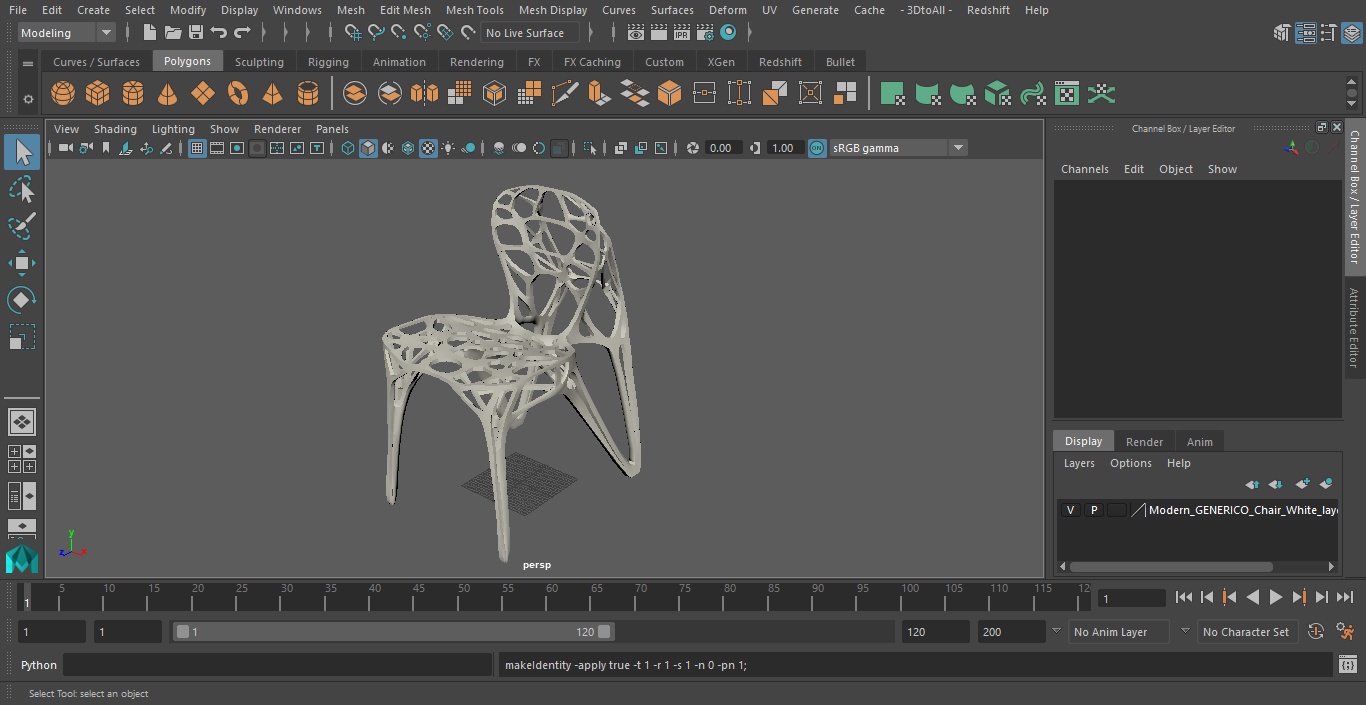Click the Open Scene folder icon
Image resolution: width=1366 pixels, height=705 pixels.
tap(172, 33)
